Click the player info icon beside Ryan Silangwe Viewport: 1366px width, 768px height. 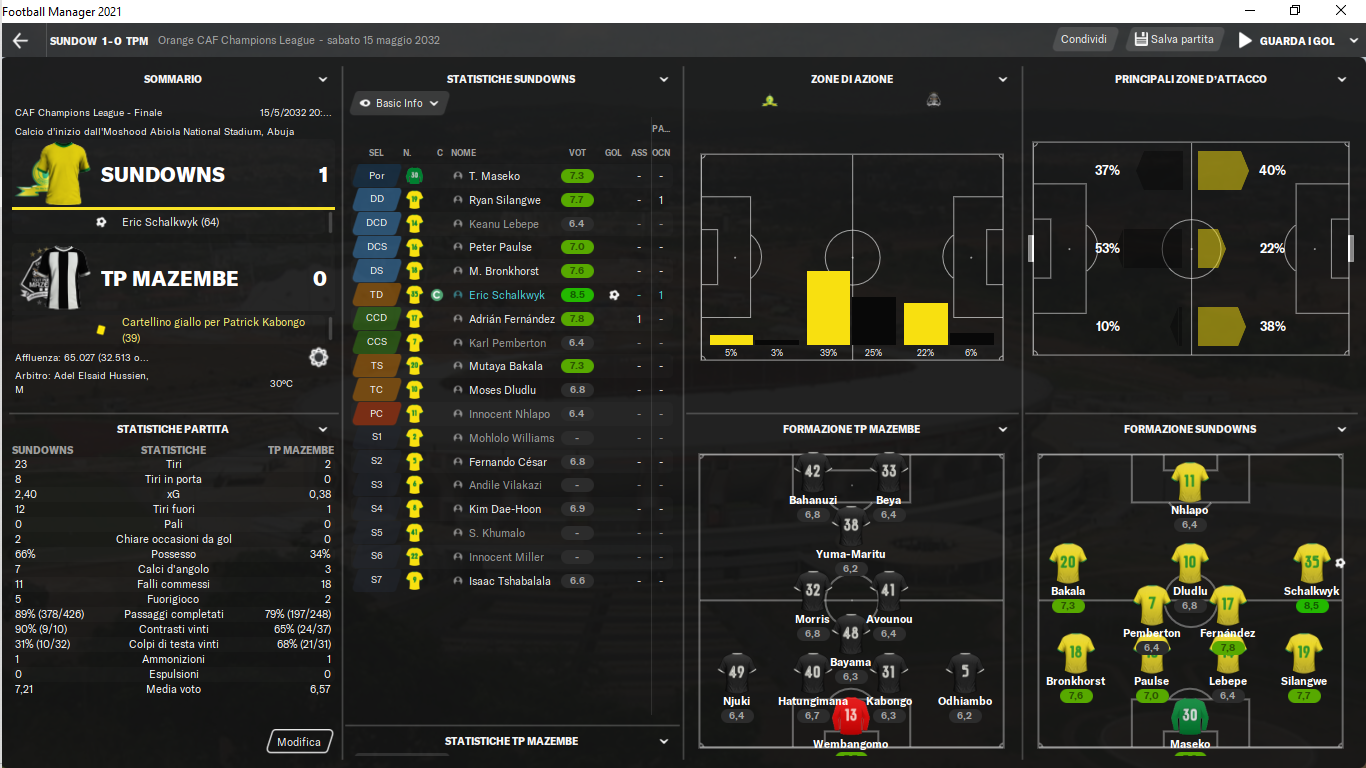pyautogui.click(x=458, y=200)
